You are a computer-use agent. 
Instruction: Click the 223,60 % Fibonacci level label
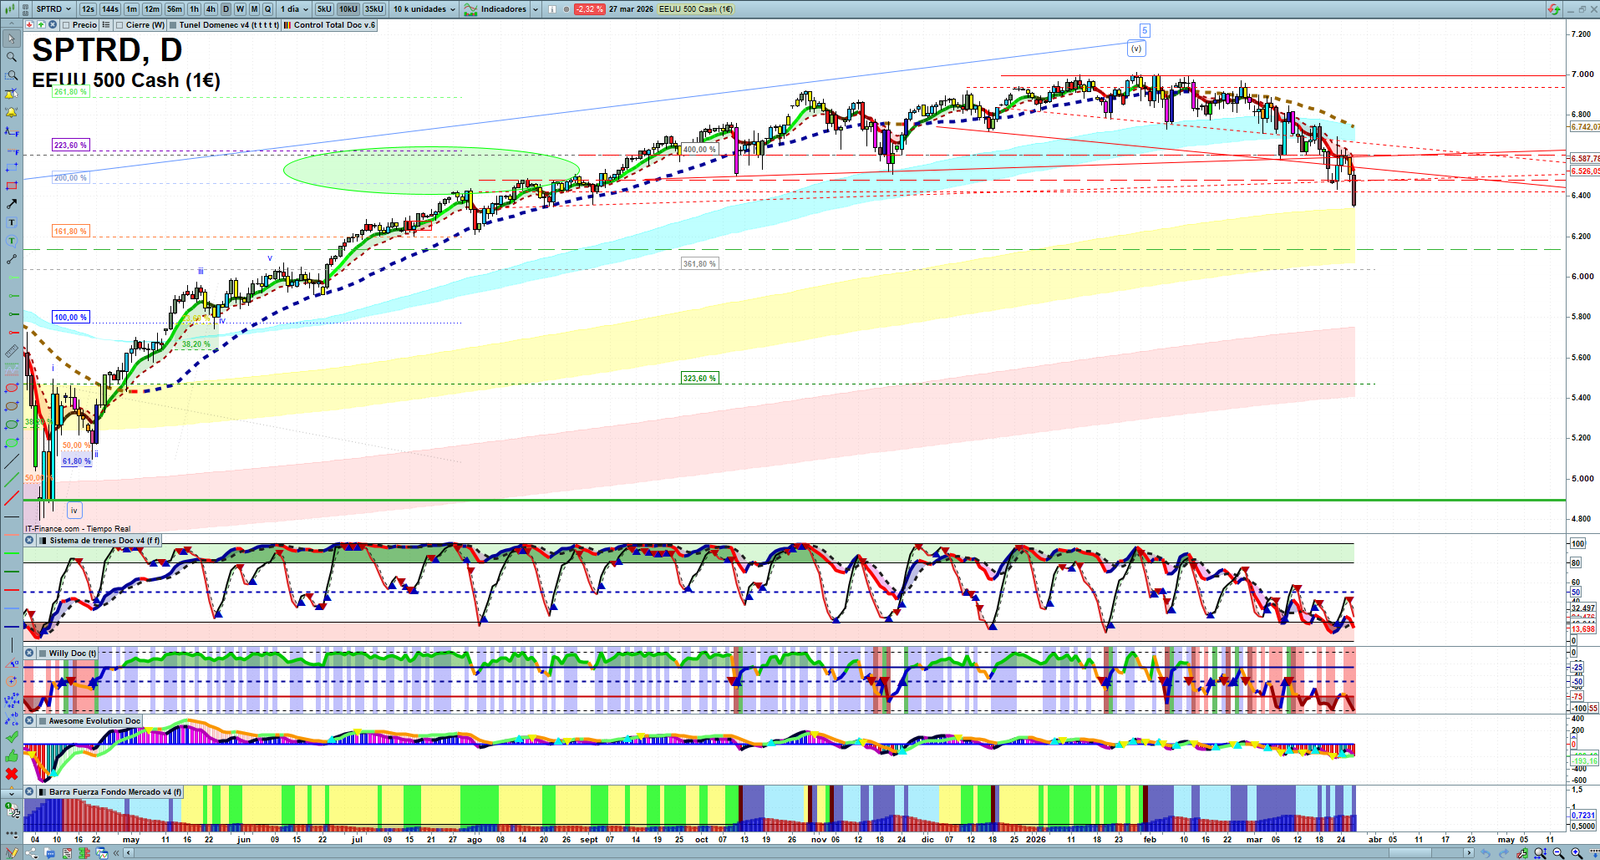click(70, 145)
